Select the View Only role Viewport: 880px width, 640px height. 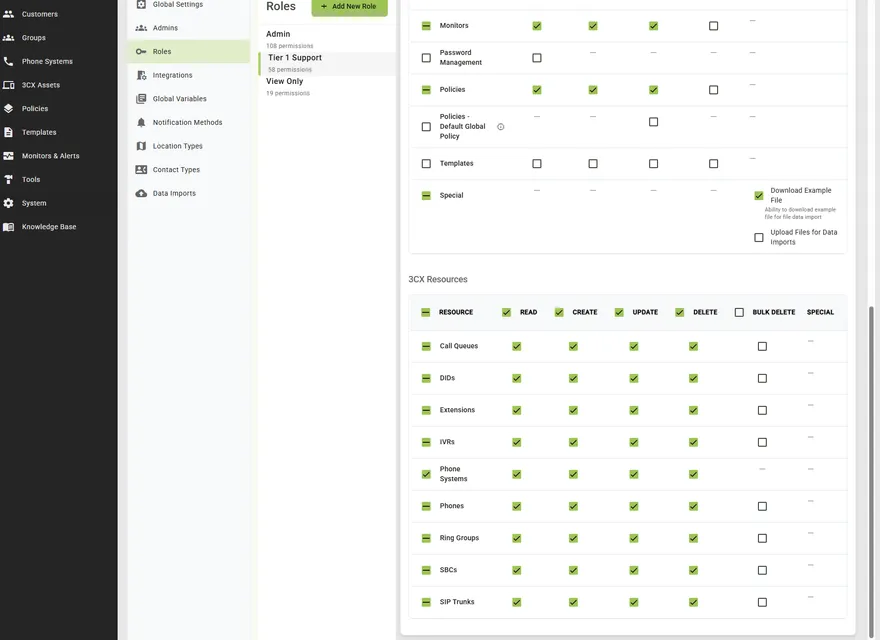[327, 86]
